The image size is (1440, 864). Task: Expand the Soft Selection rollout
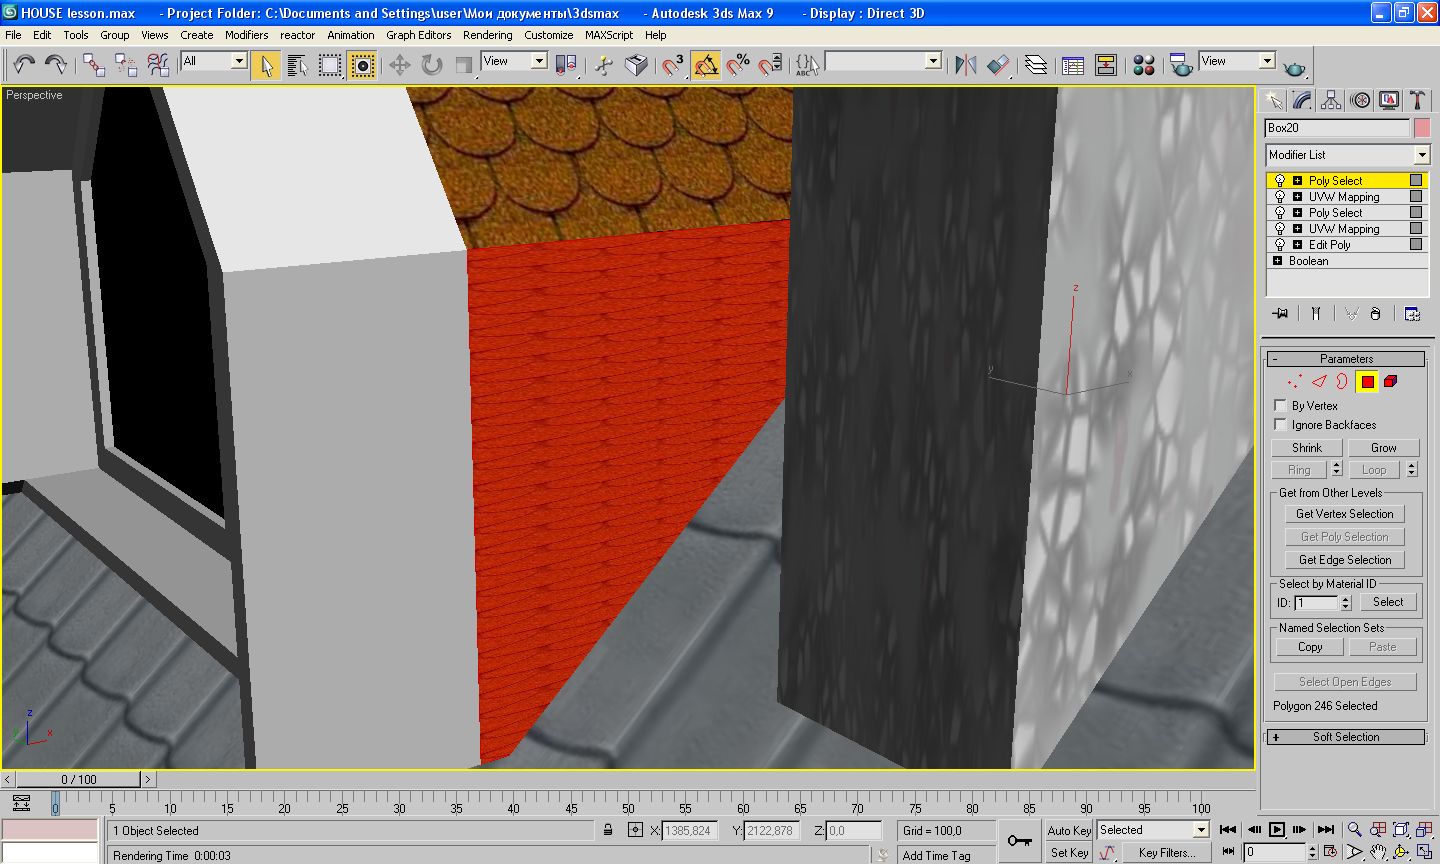pyautogui.click(x=1346, y=737)
